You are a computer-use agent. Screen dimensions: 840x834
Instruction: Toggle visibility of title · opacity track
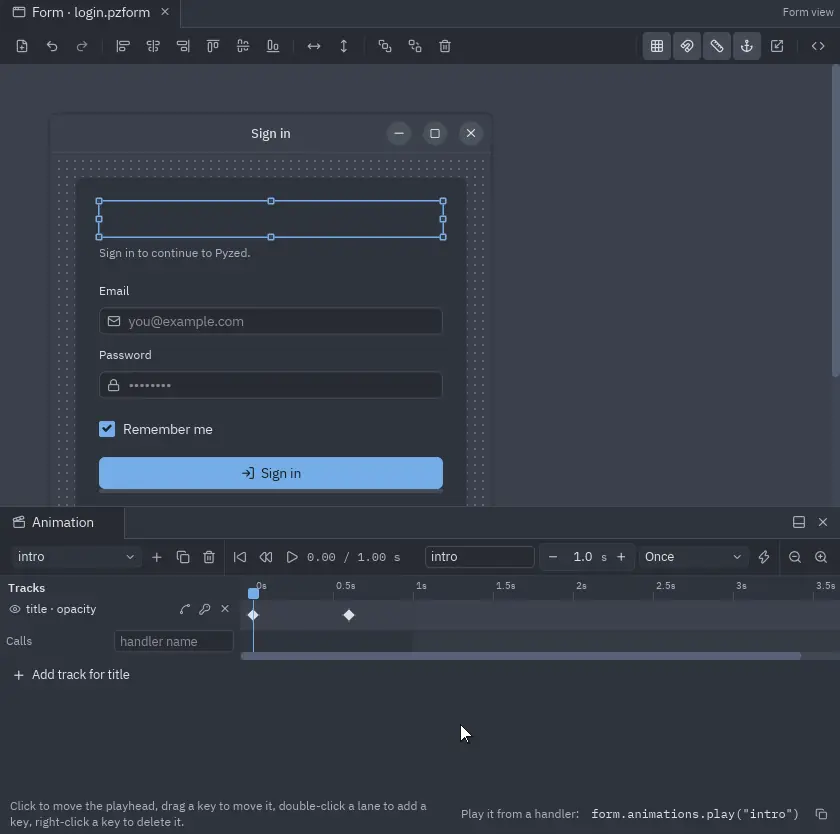click(x=15, y=609)
